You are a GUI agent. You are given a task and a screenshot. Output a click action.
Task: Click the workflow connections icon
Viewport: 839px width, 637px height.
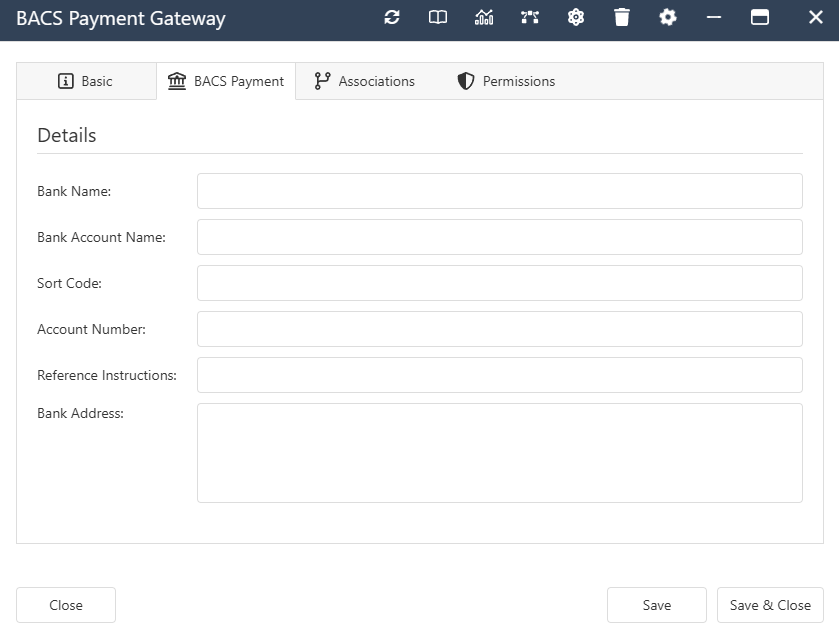pos(529,17)
